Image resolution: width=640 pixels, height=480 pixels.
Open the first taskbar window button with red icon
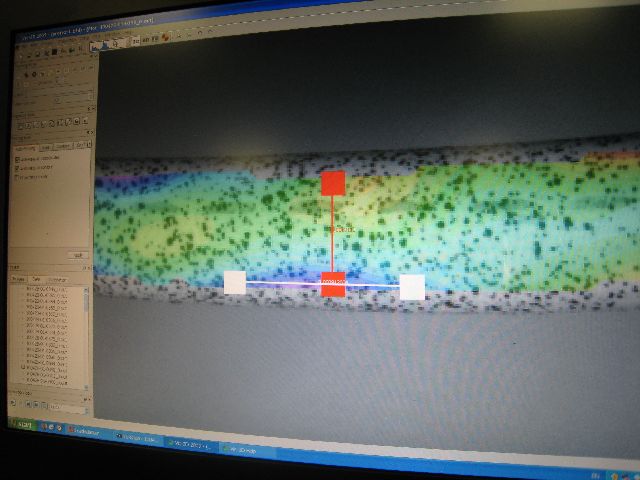click(86, 431)
